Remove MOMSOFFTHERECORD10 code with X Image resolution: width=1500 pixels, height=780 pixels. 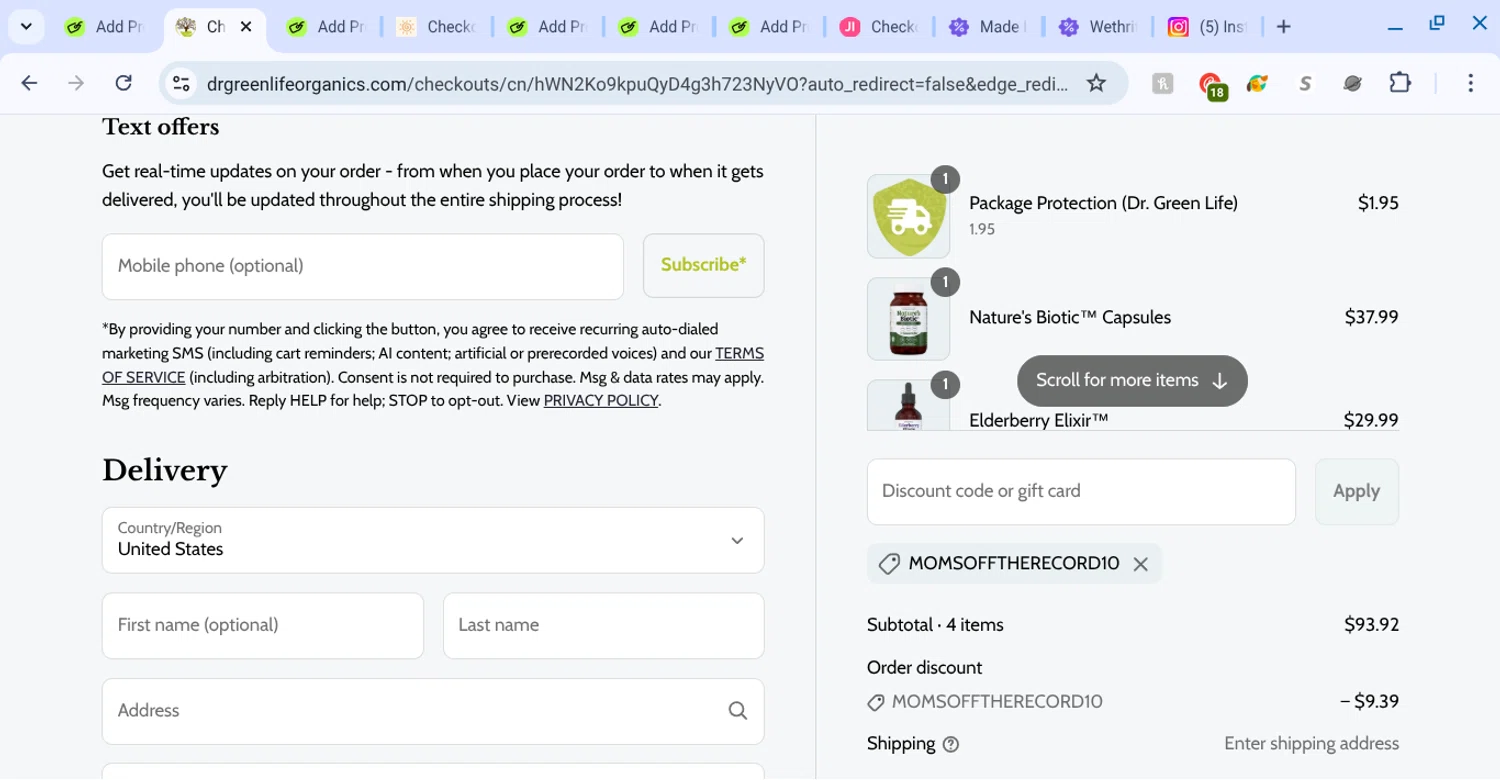pos(1141,564)
